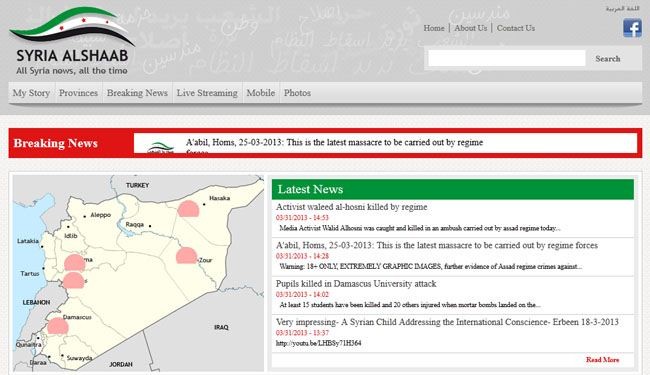Screen dimensions: 650x375
Task: Open the About Us link
Action: (x=471, y=28)
